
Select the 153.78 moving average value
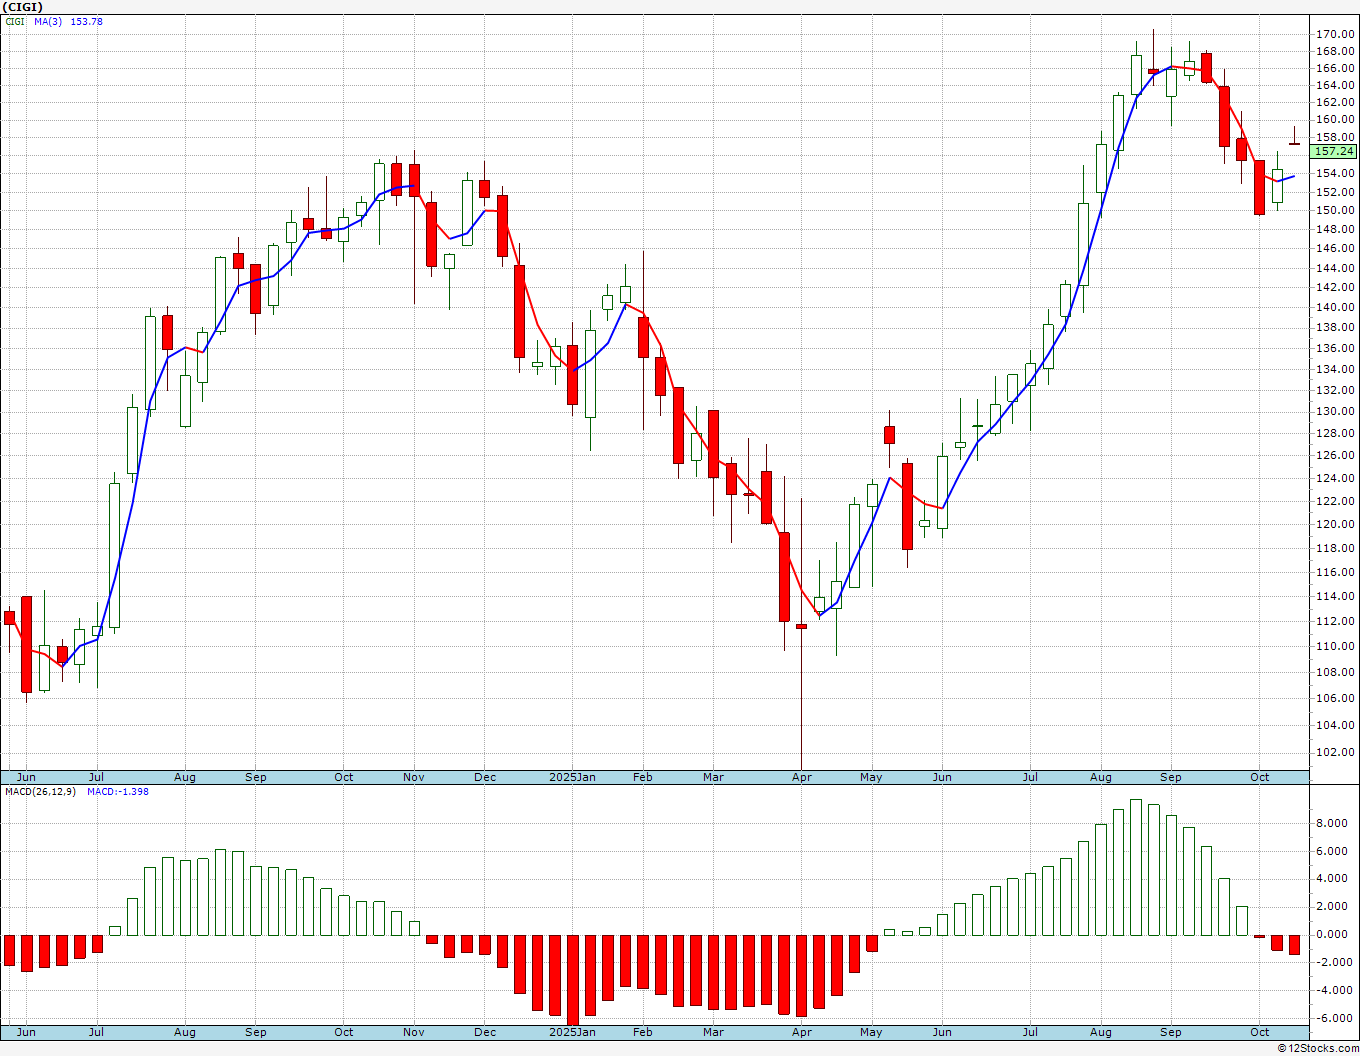click(86, 21)
